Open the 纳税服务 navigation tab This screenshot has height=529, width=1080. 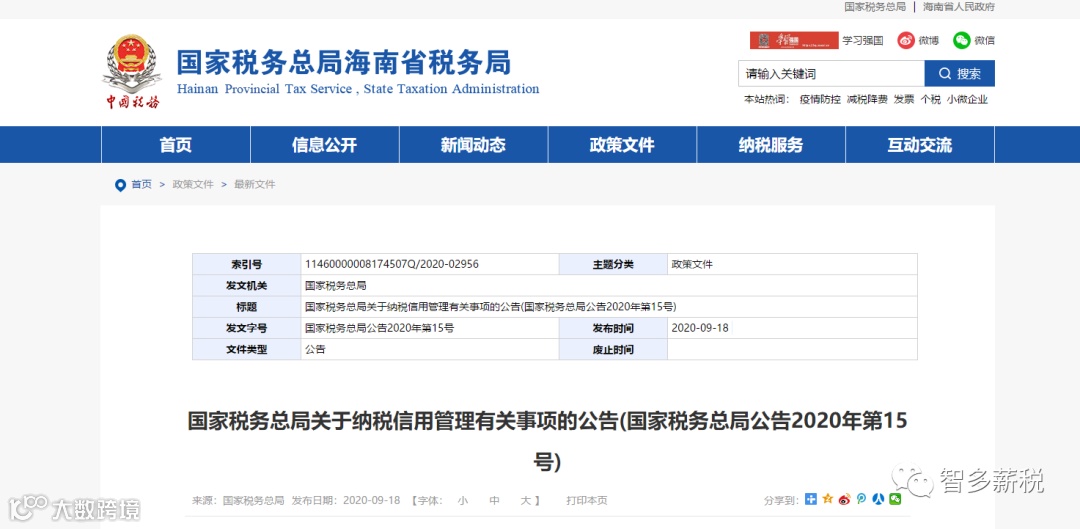point(771,145)
